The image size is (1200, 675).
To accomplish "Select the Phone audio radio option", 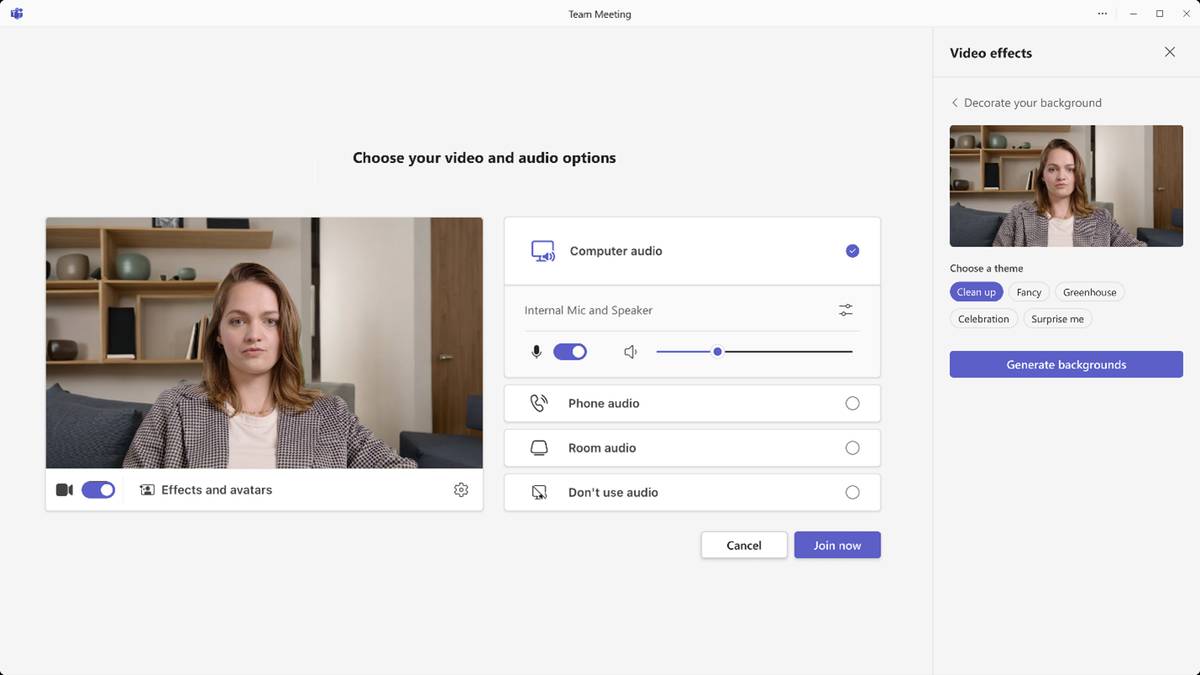I will point(852,403).
